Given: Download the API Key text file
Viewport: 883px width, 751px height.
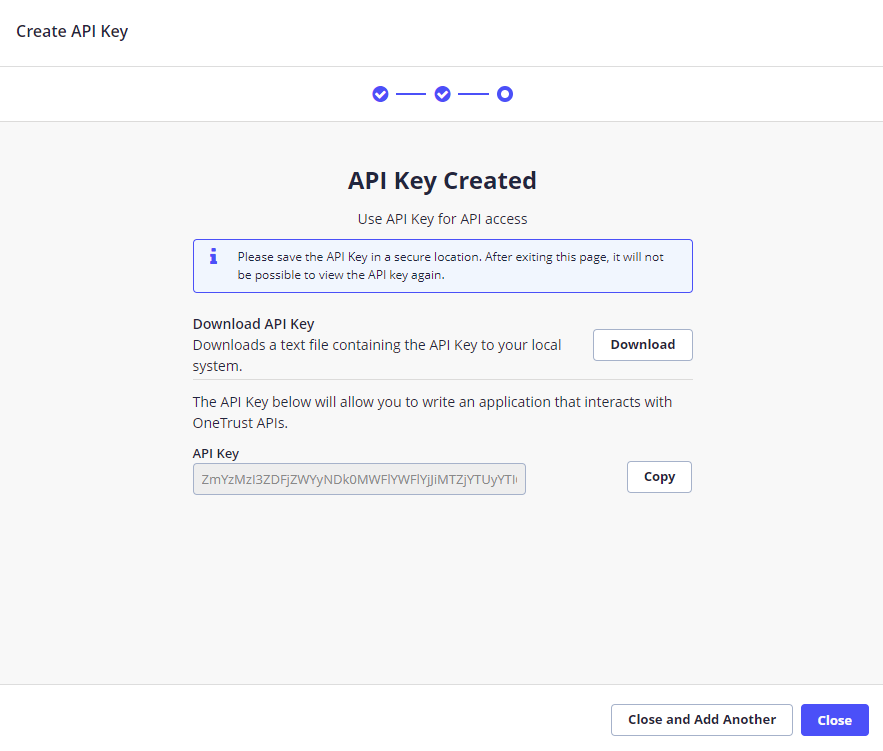Looking at the screenshot, I should tap(642, 344).
